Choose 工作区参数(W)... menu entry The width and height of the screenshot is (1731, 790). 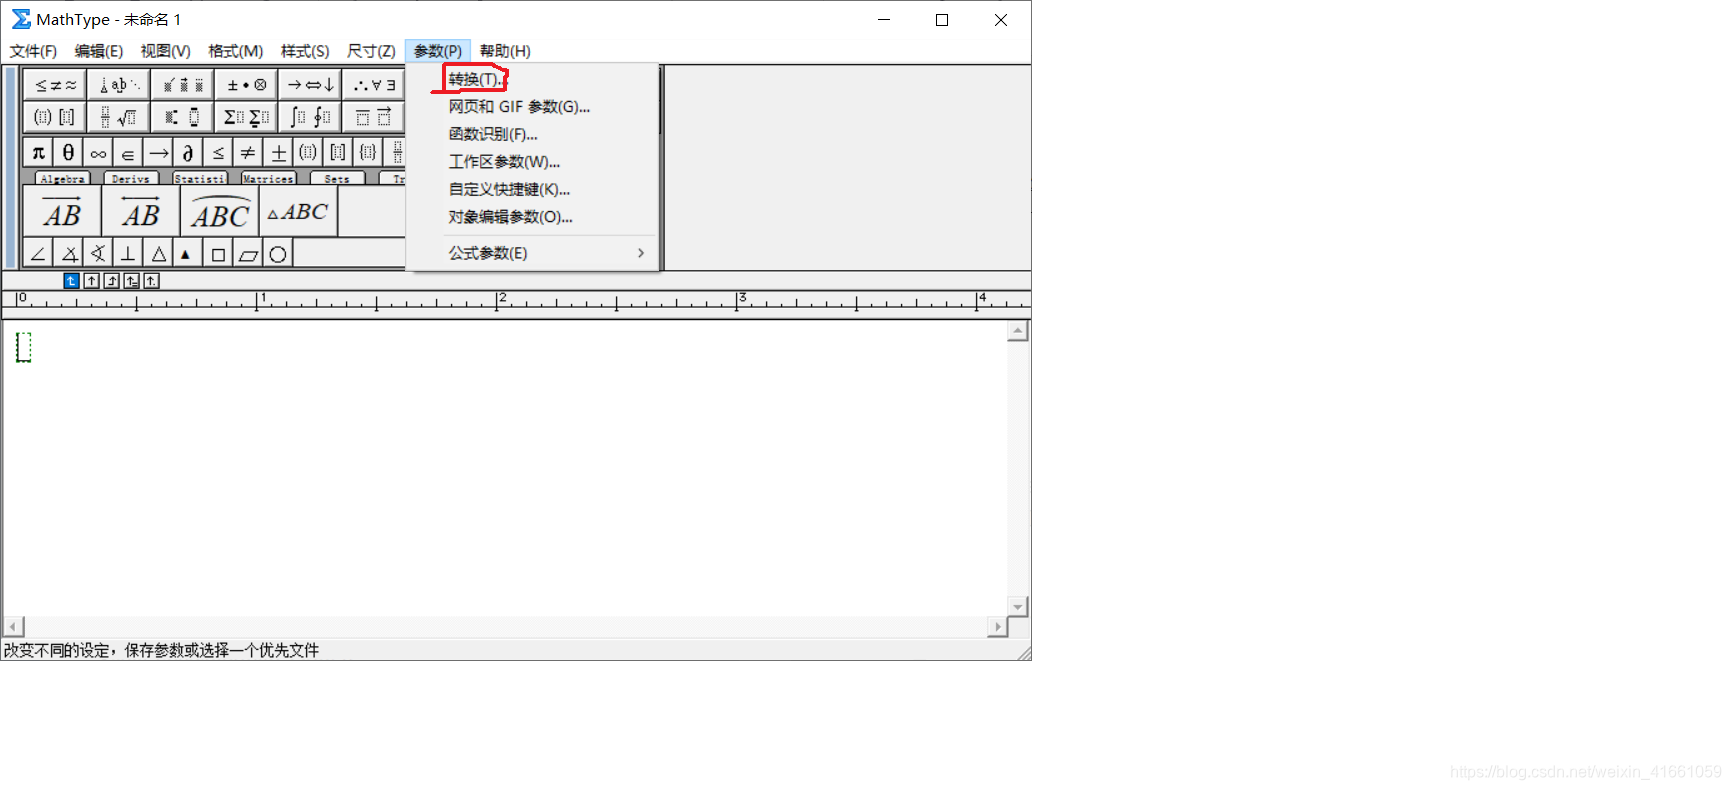[x=532, y=162]
